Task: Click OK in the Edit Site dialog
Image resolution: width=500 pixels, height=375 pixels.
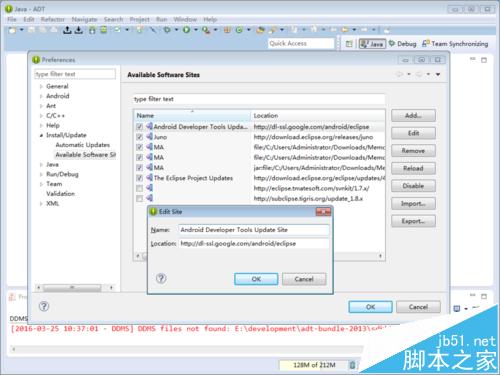Action: click(256, 279)
